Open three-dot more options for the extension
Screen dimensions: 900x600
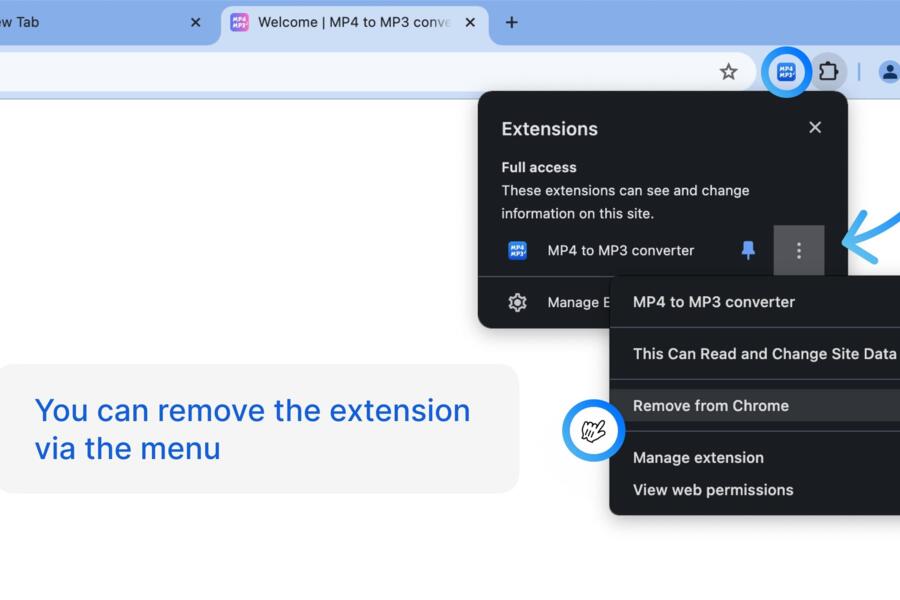click(x=798, y=251)
